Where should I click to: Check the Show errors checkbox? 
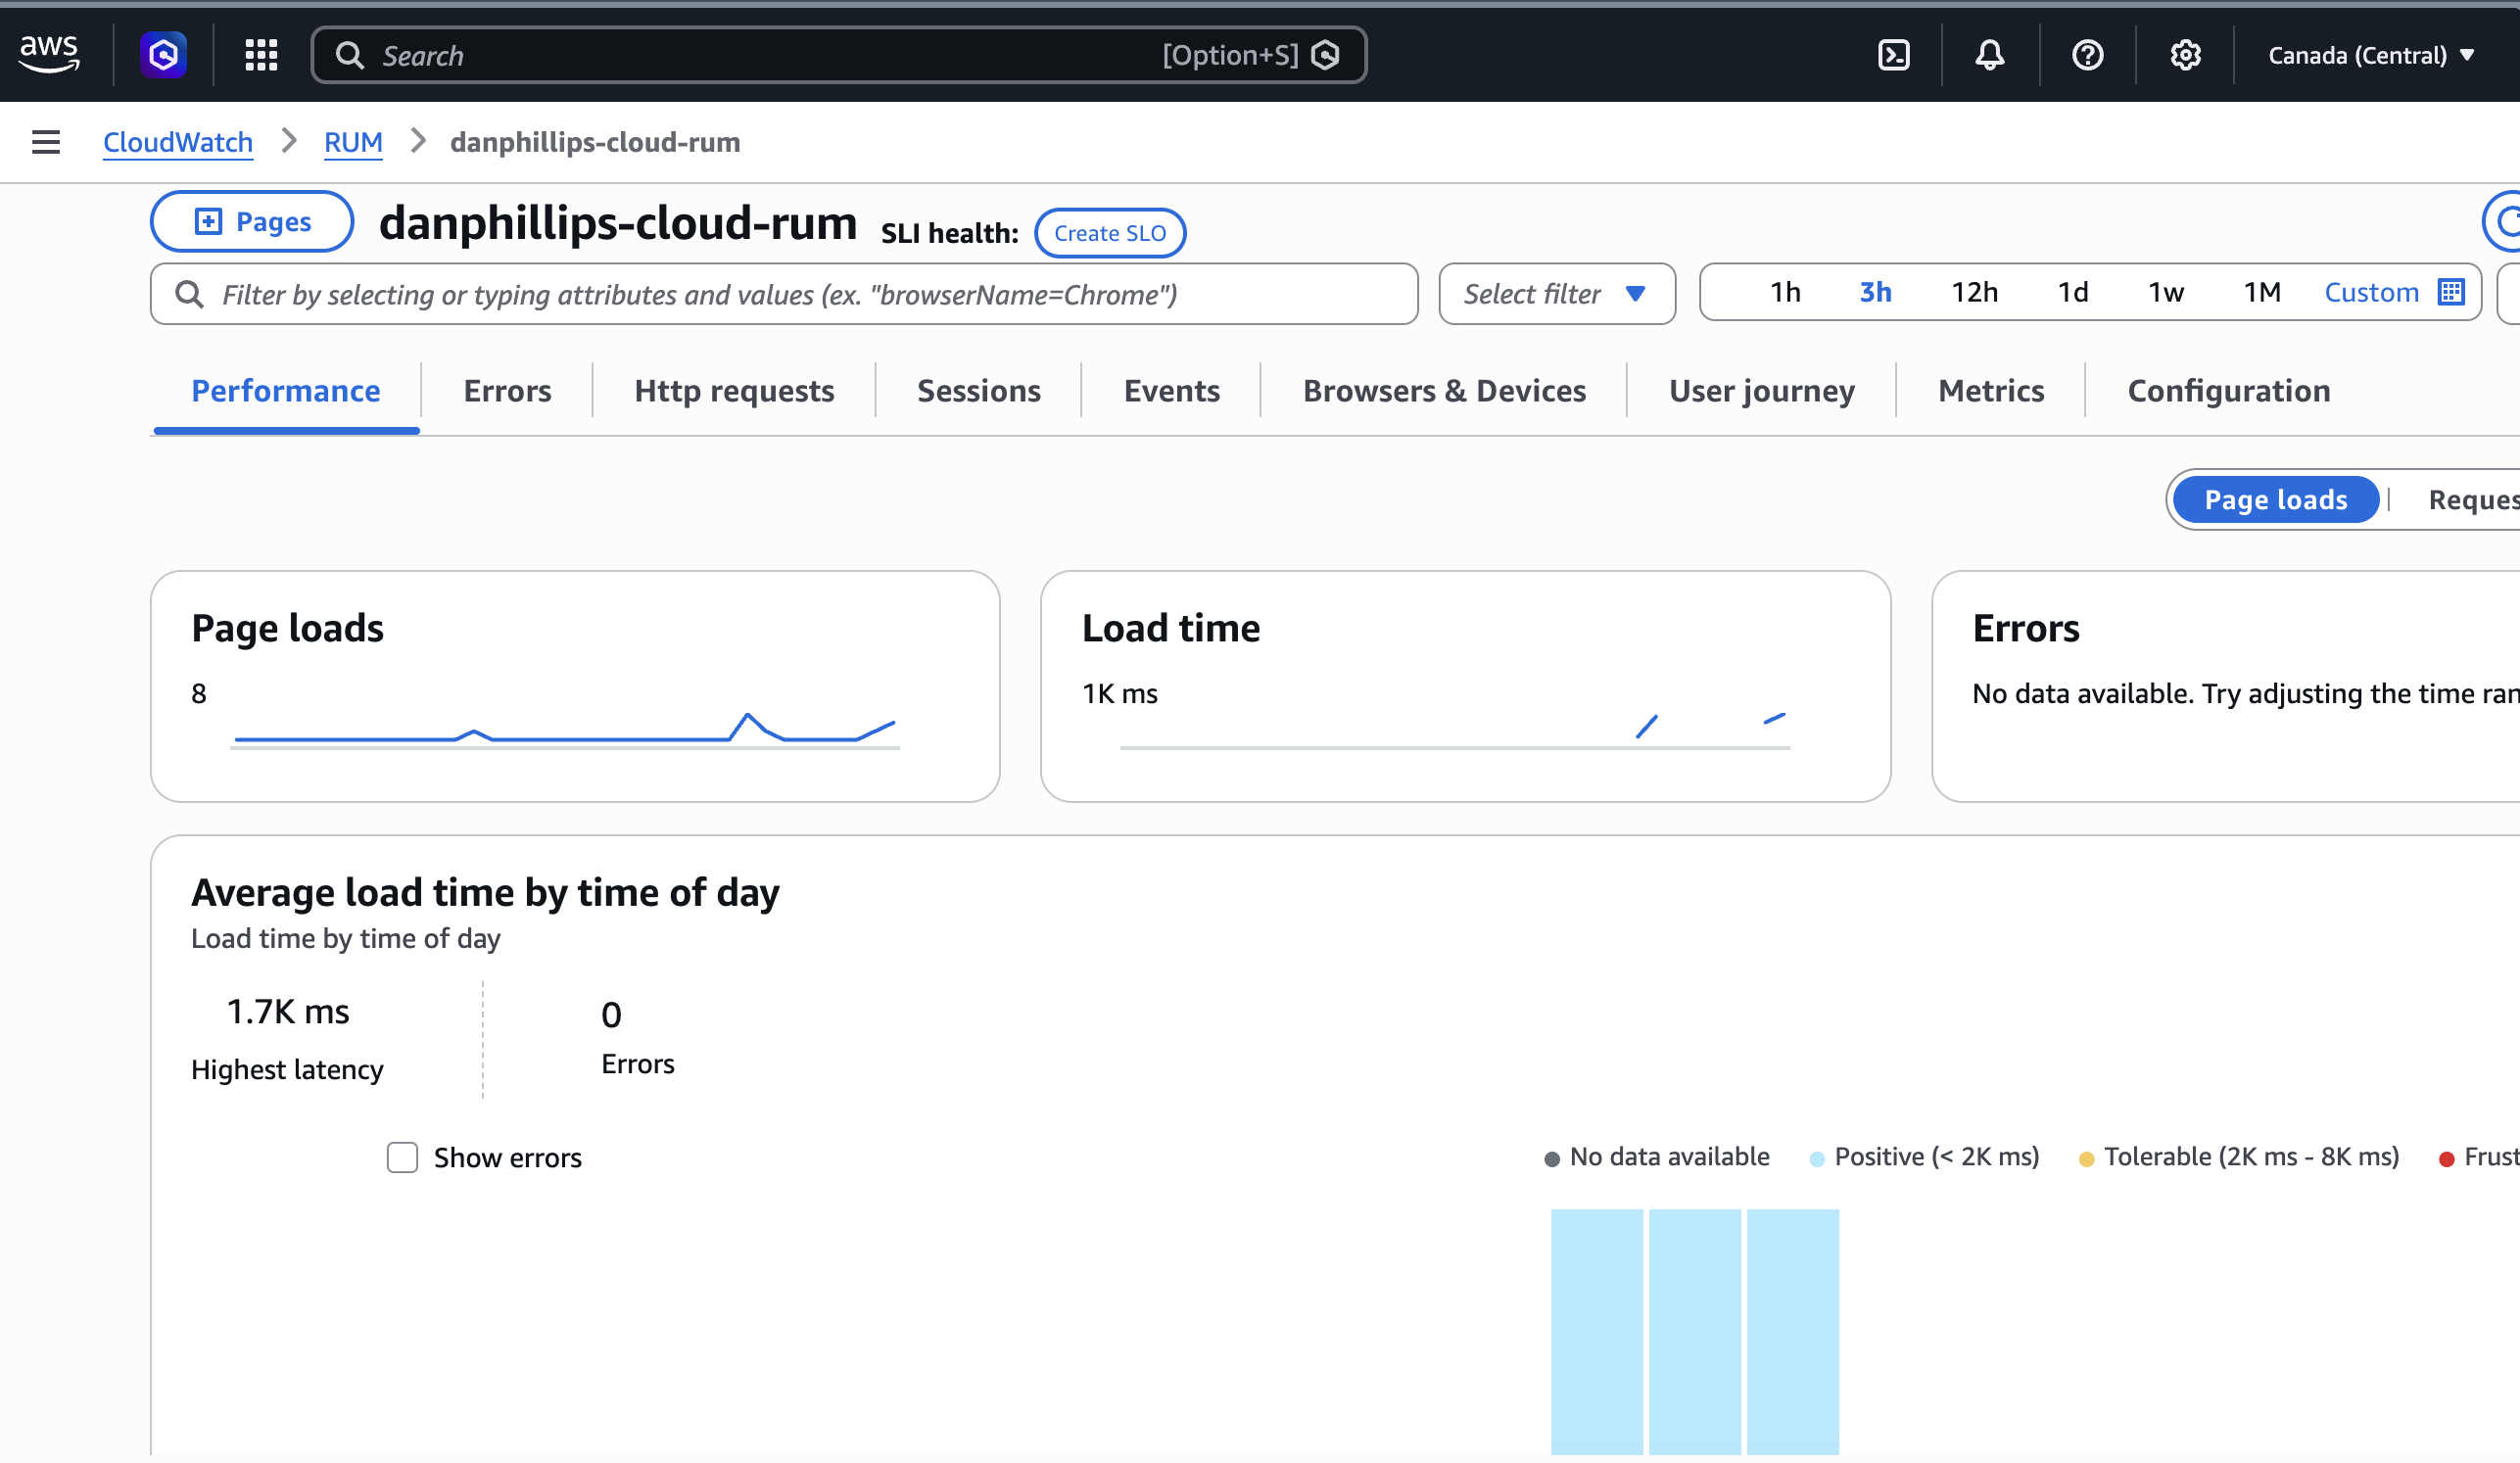402,1157
